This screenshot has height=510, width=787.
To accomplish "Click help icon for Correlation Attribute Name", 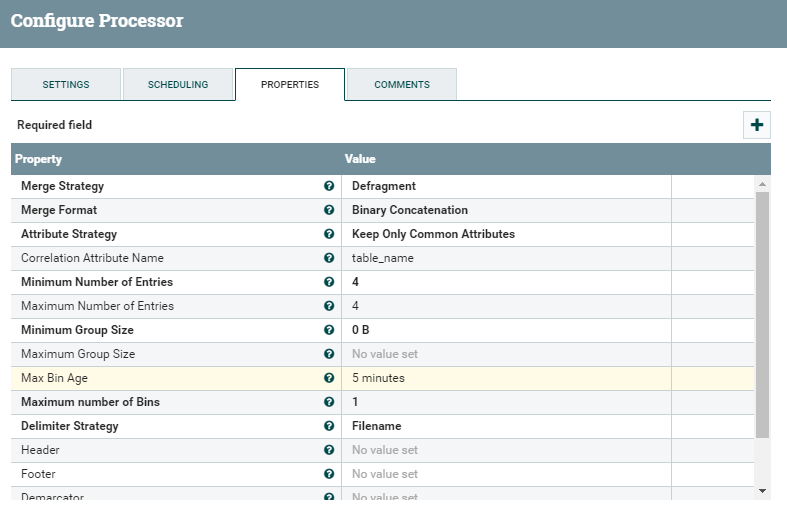I will [x=329, y=258].
